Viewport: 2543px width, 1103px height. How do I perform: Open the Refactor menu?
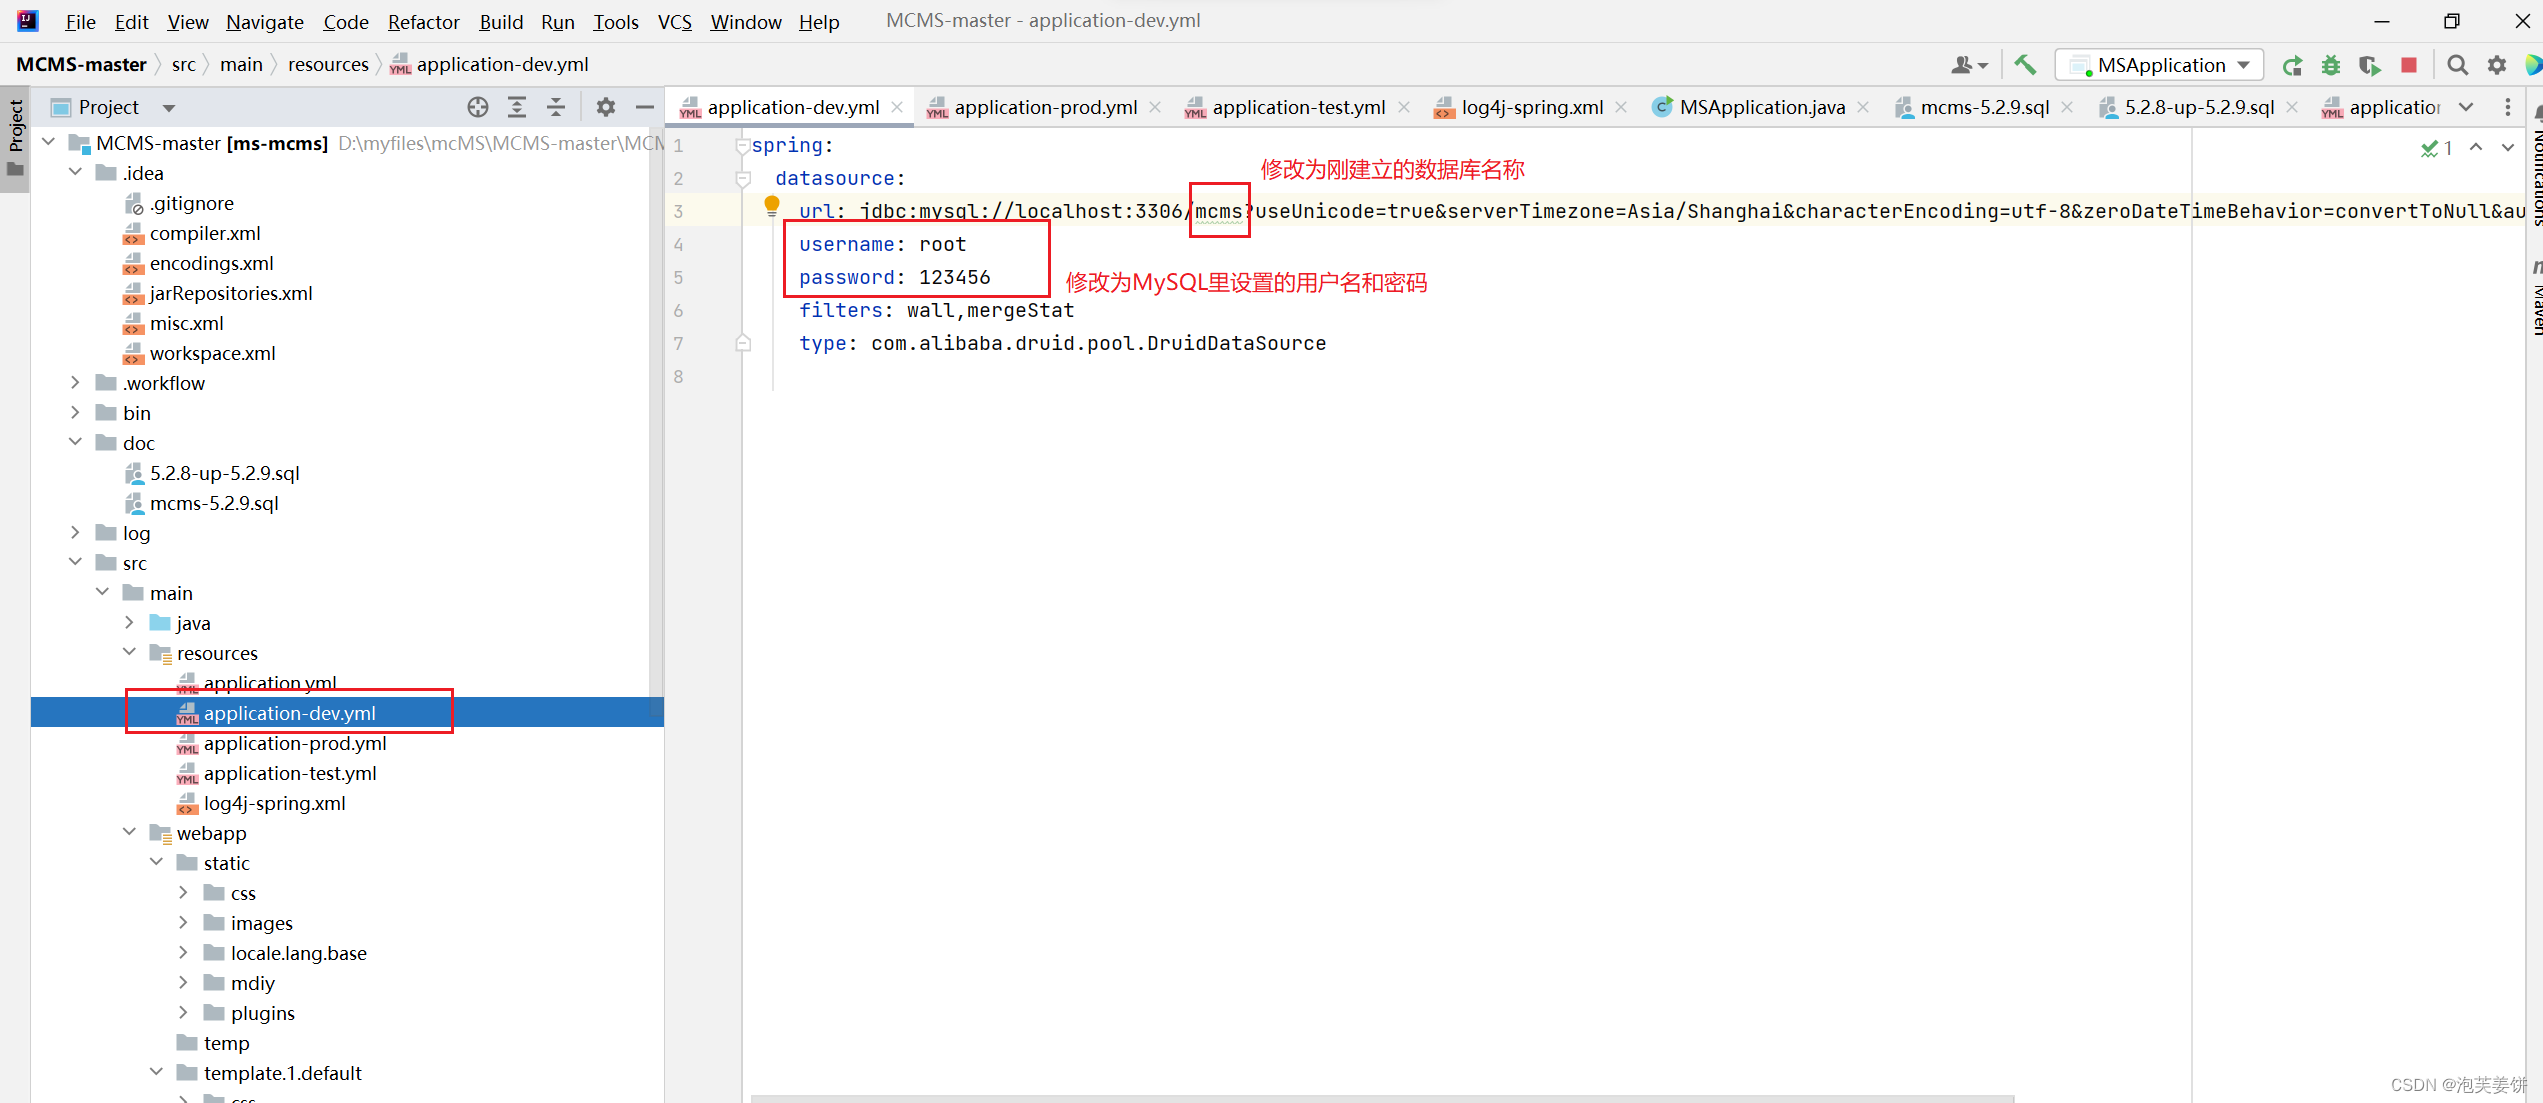(423, 22)
